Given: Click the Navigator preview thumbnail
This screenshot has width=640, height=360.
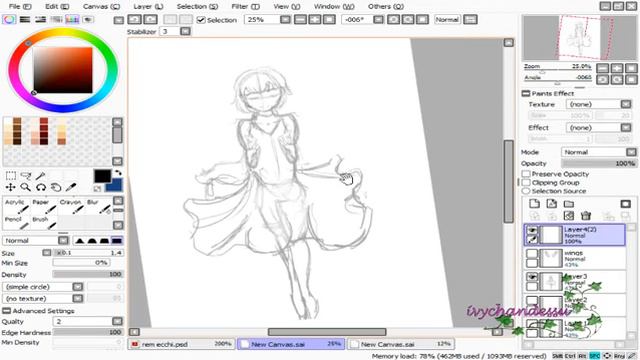Looking at the screenshot, I should (x=580, y=38).
